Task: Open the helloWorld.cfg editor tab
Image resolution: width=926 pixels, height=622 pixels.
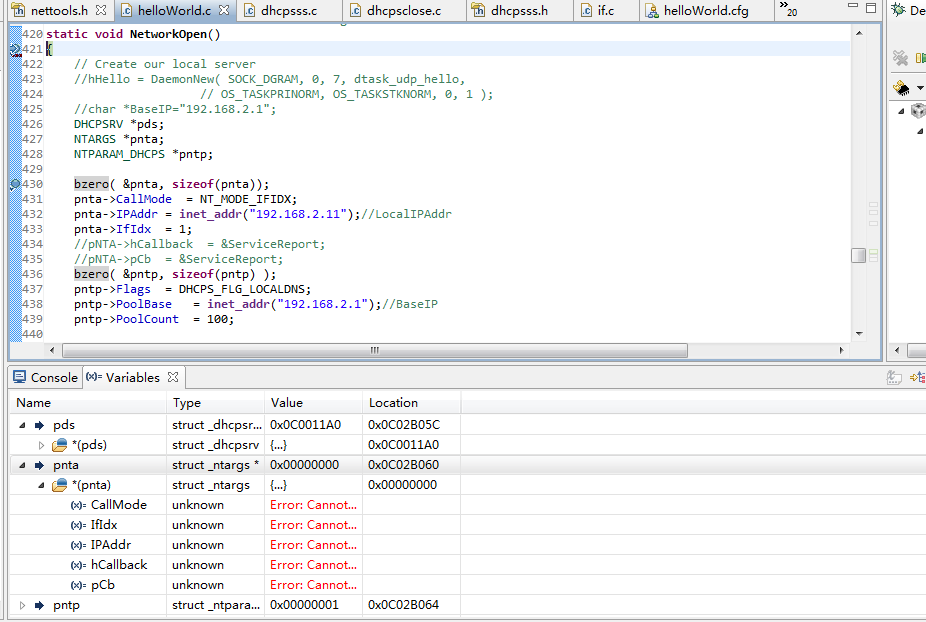Action: [x=706, y=11]
